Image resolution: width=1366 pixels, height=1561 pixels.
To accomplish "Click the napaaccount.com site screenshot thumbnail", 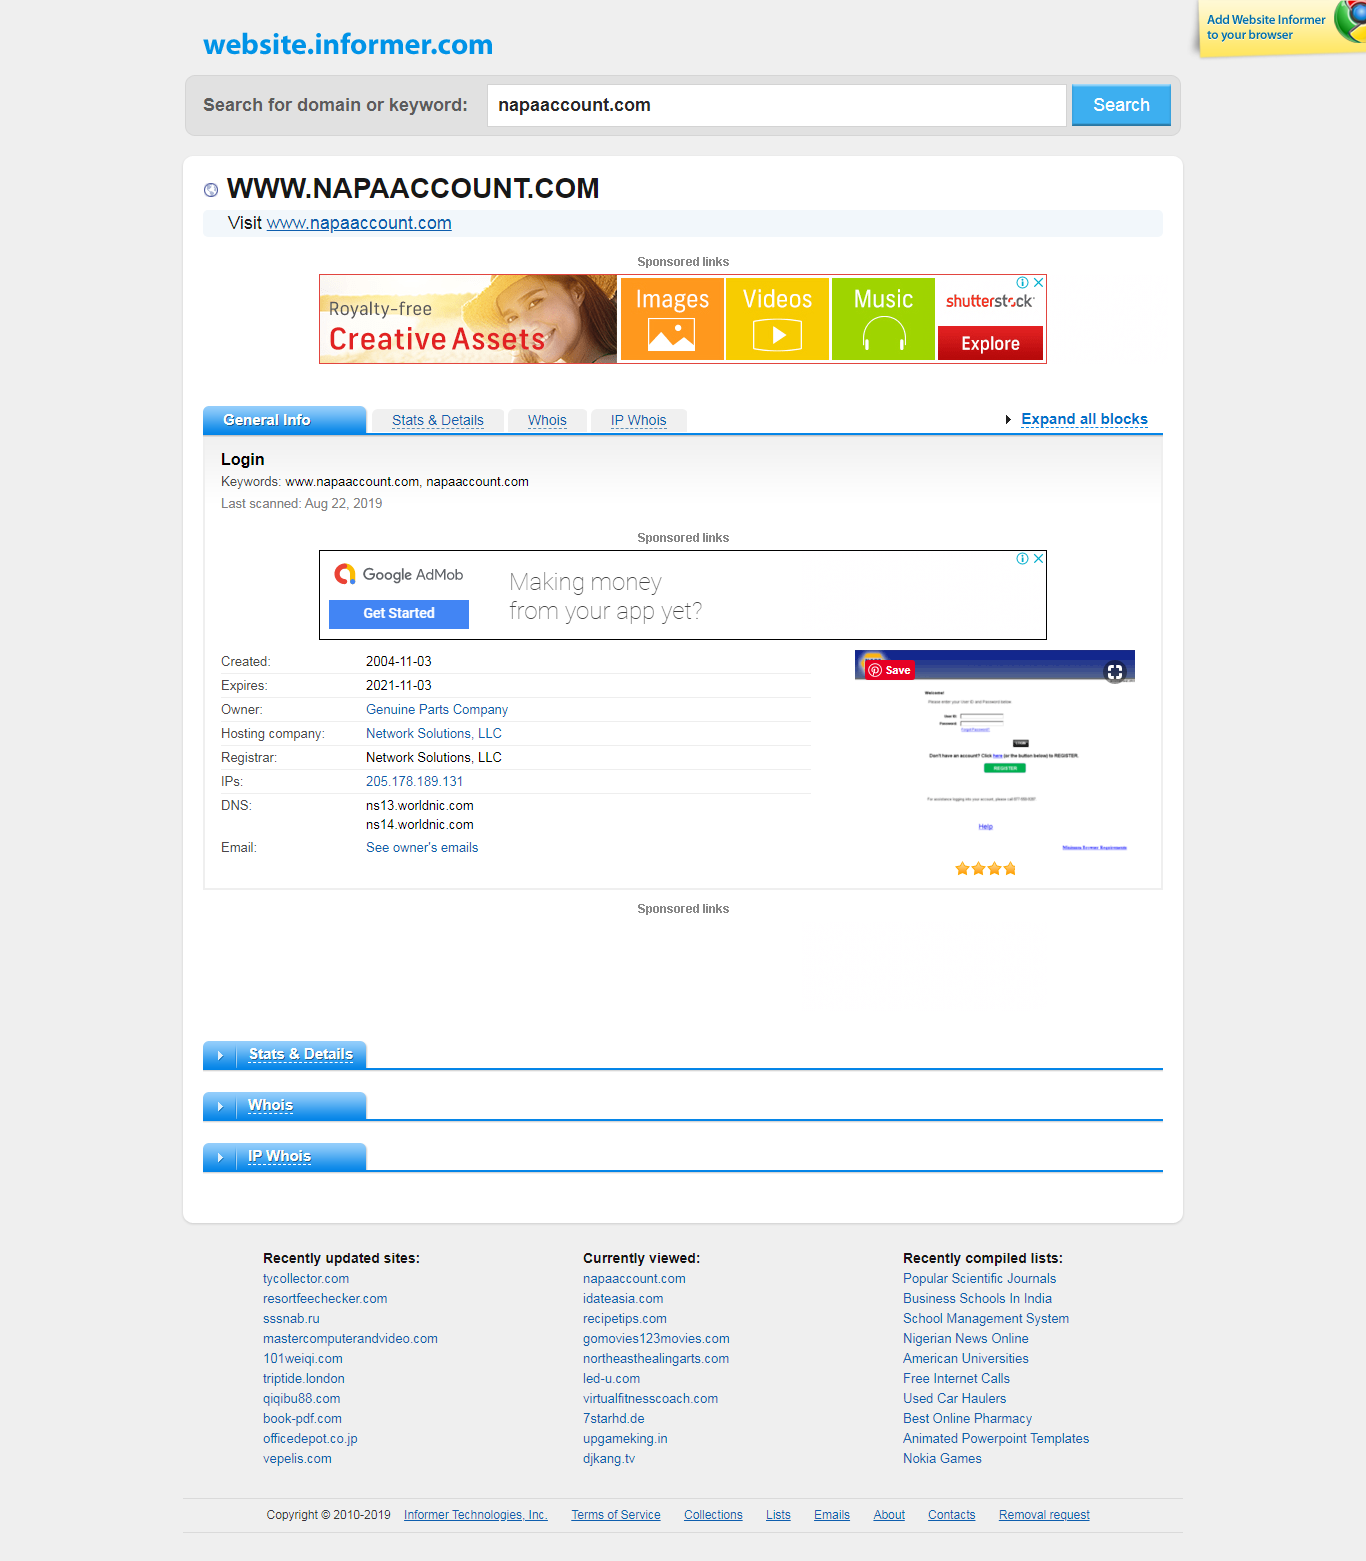I will pyautogui.click(x=995, y=754).
